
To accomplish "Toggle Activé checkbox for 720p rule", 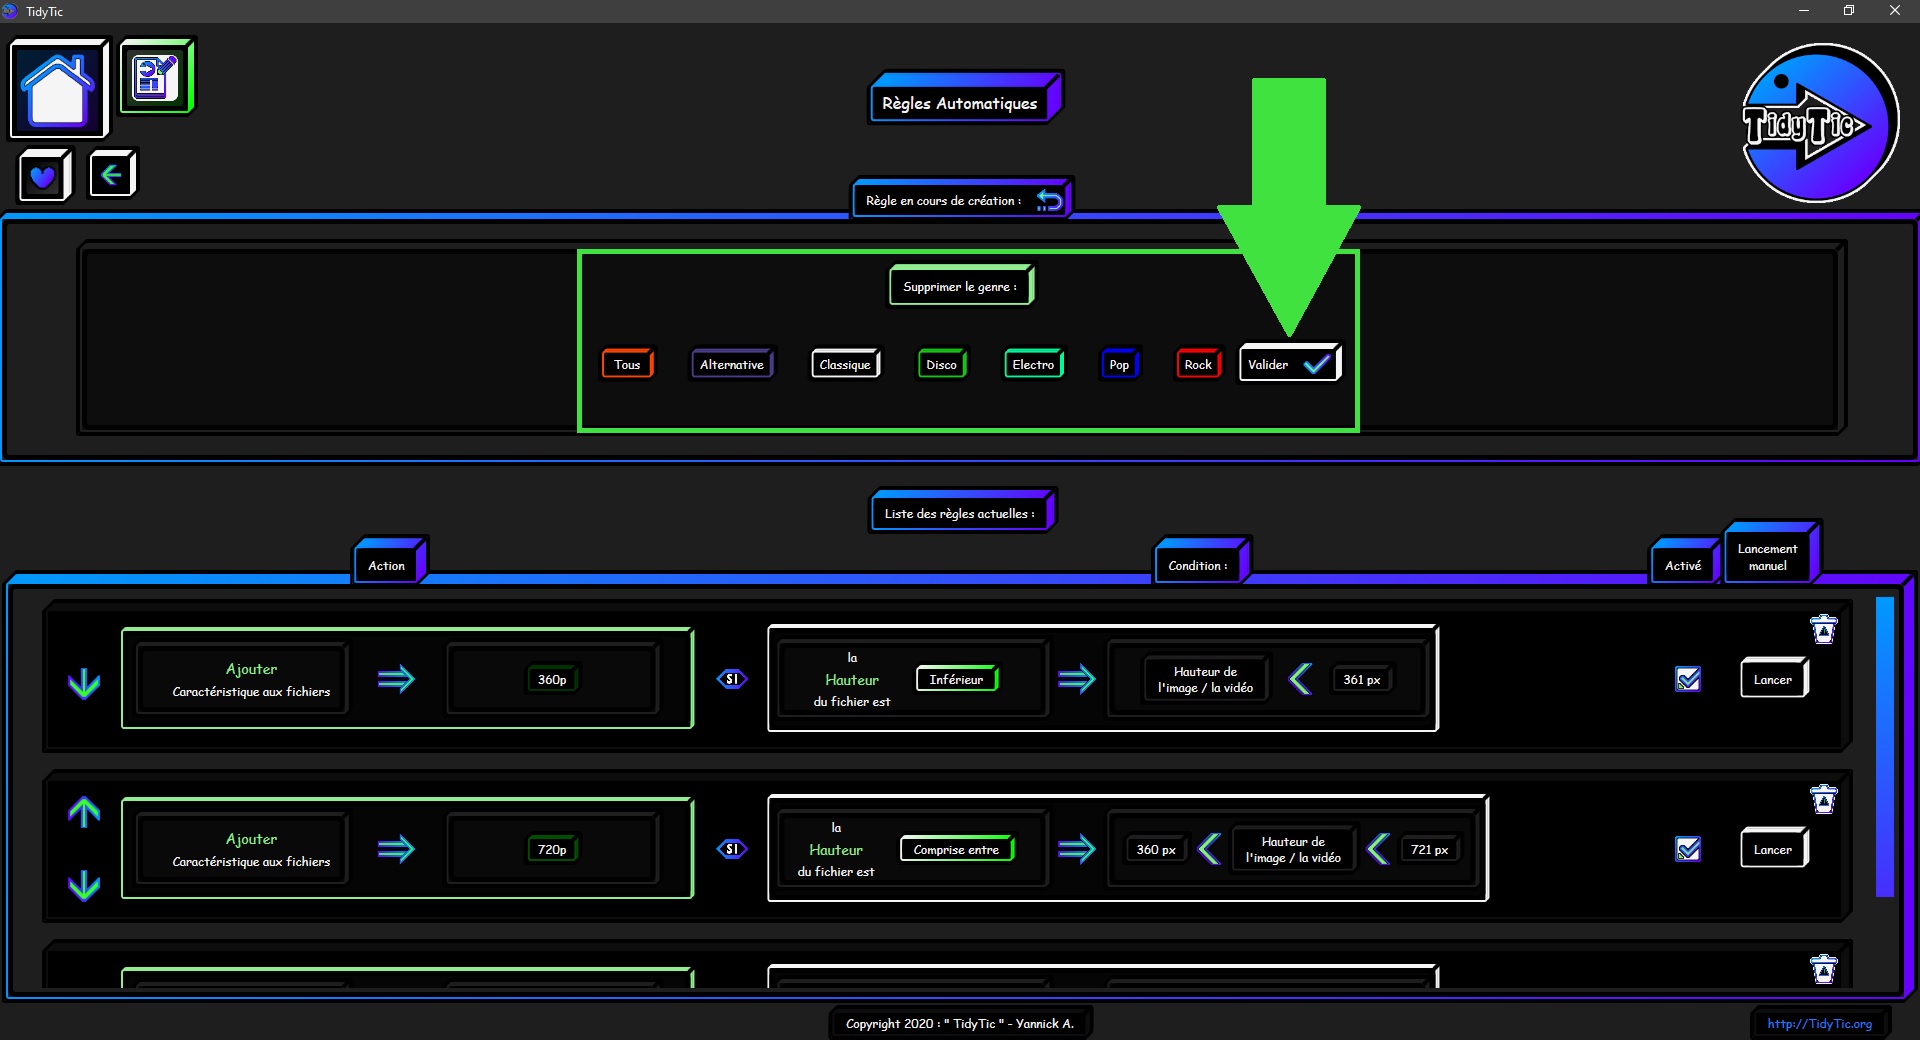I will click(1688, 849).
